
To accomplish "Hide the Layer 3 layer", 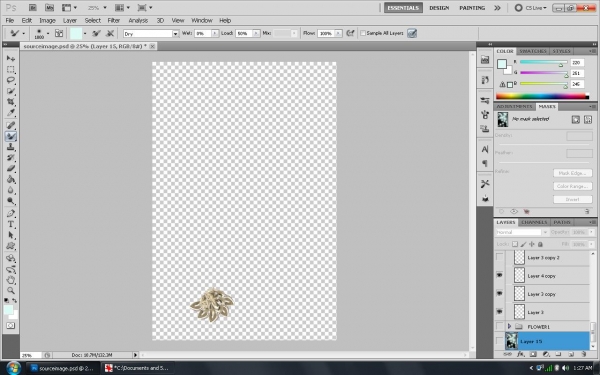I will (x=499, y=312).
